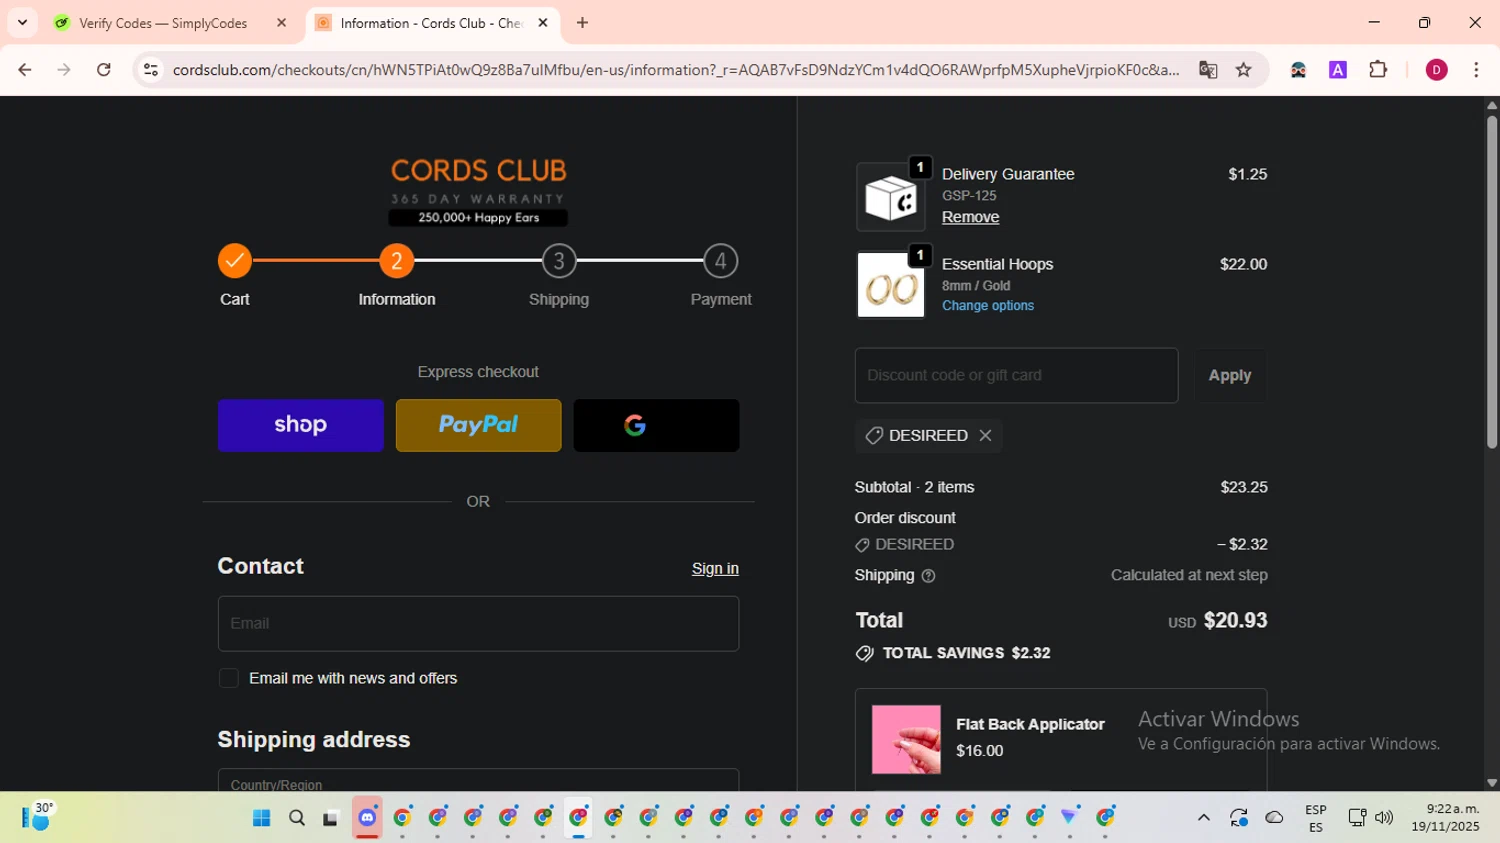This screenshot has height=843, width=1500.
Task: Click the translate page icon
Action: click(1208, 70)
